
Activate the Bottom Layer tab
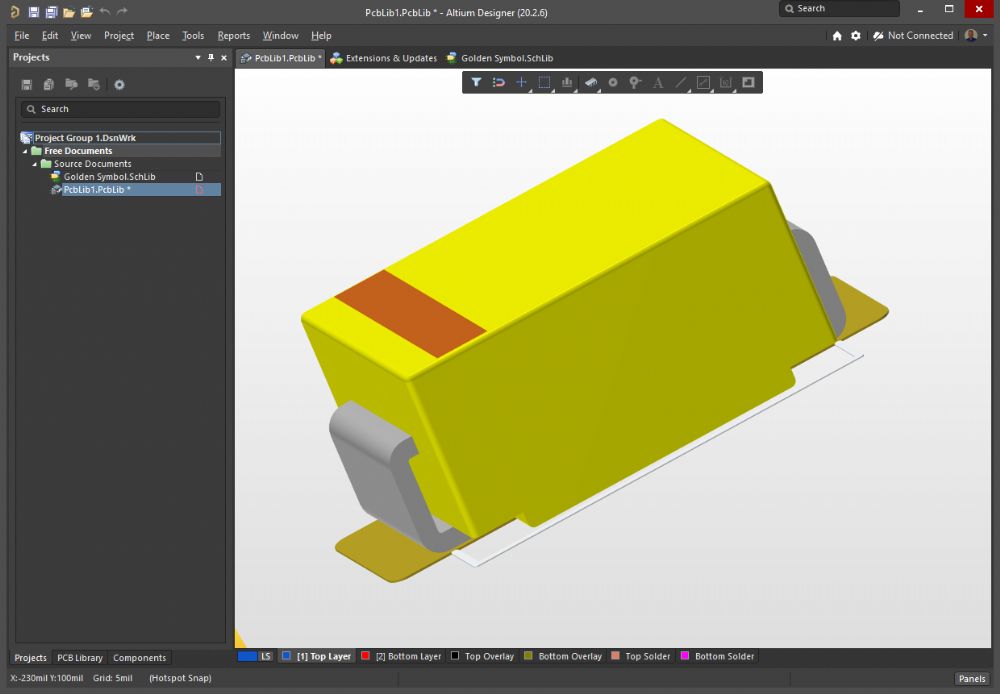tap(407, 657)
